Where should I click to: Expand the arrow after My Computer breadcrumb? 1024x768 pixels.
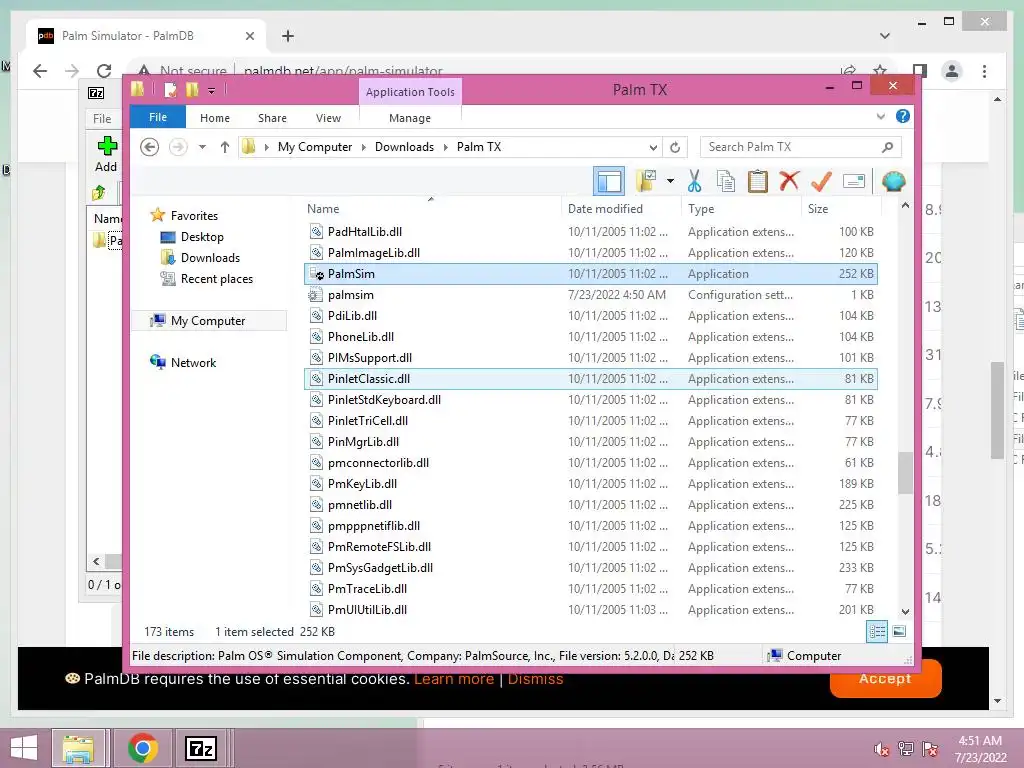(x=364, y=148)
